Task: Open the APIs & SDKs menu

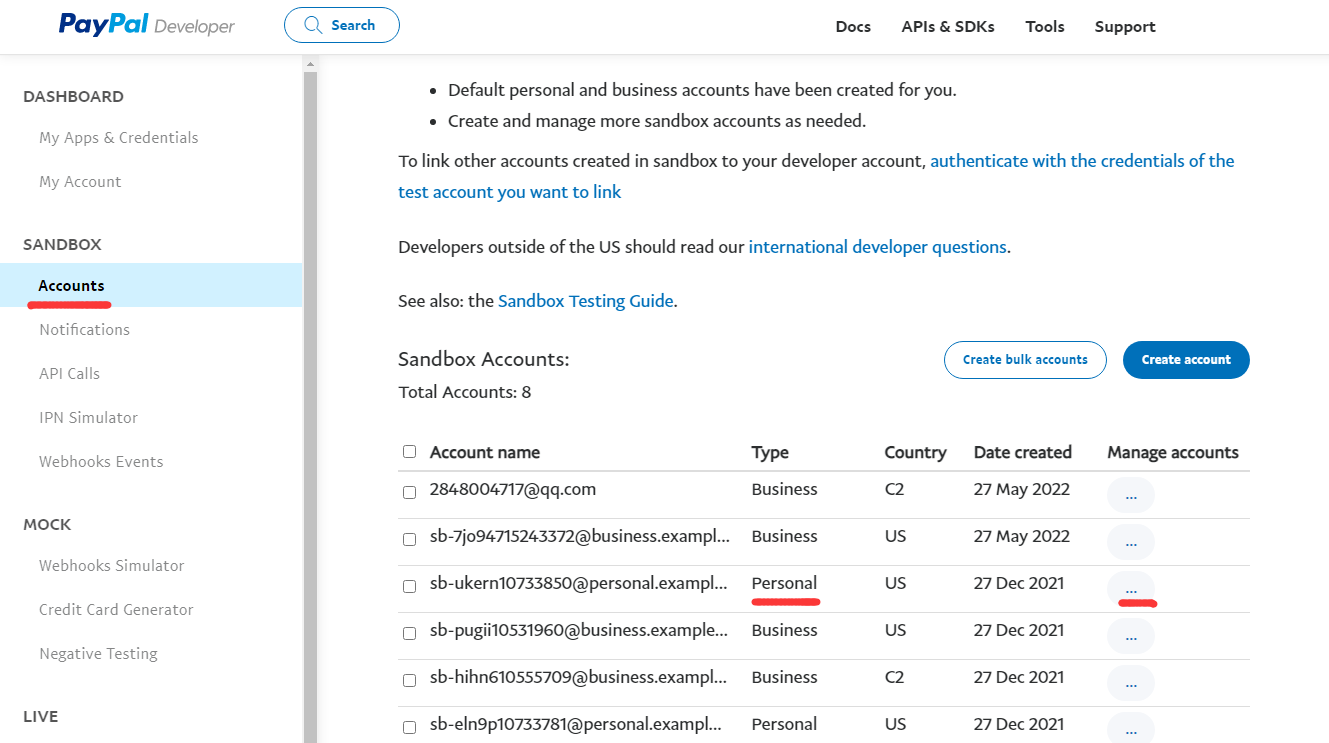Action: tap(947, 27)
